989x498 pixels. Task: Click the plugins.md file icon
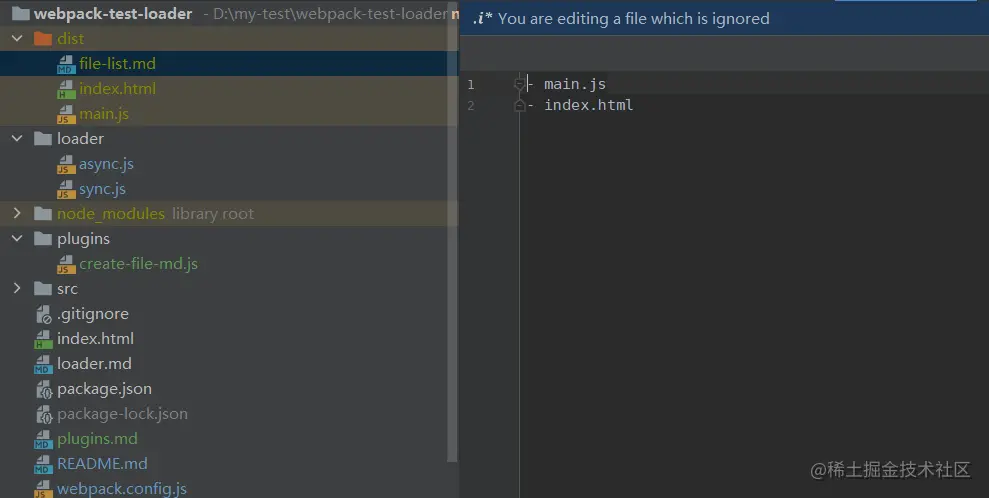click(44, 439)
